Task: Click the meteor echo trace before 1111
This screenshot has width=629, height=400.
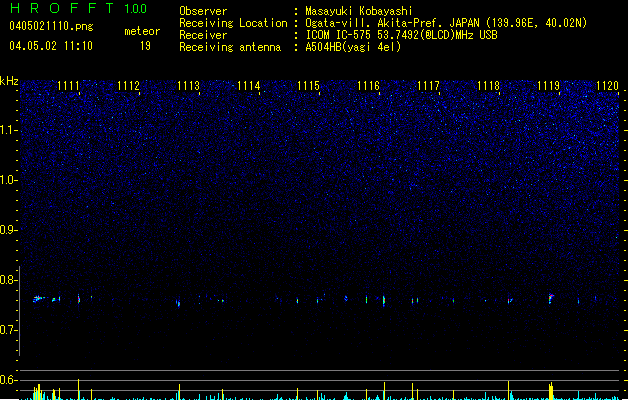Action: [39, 298]
